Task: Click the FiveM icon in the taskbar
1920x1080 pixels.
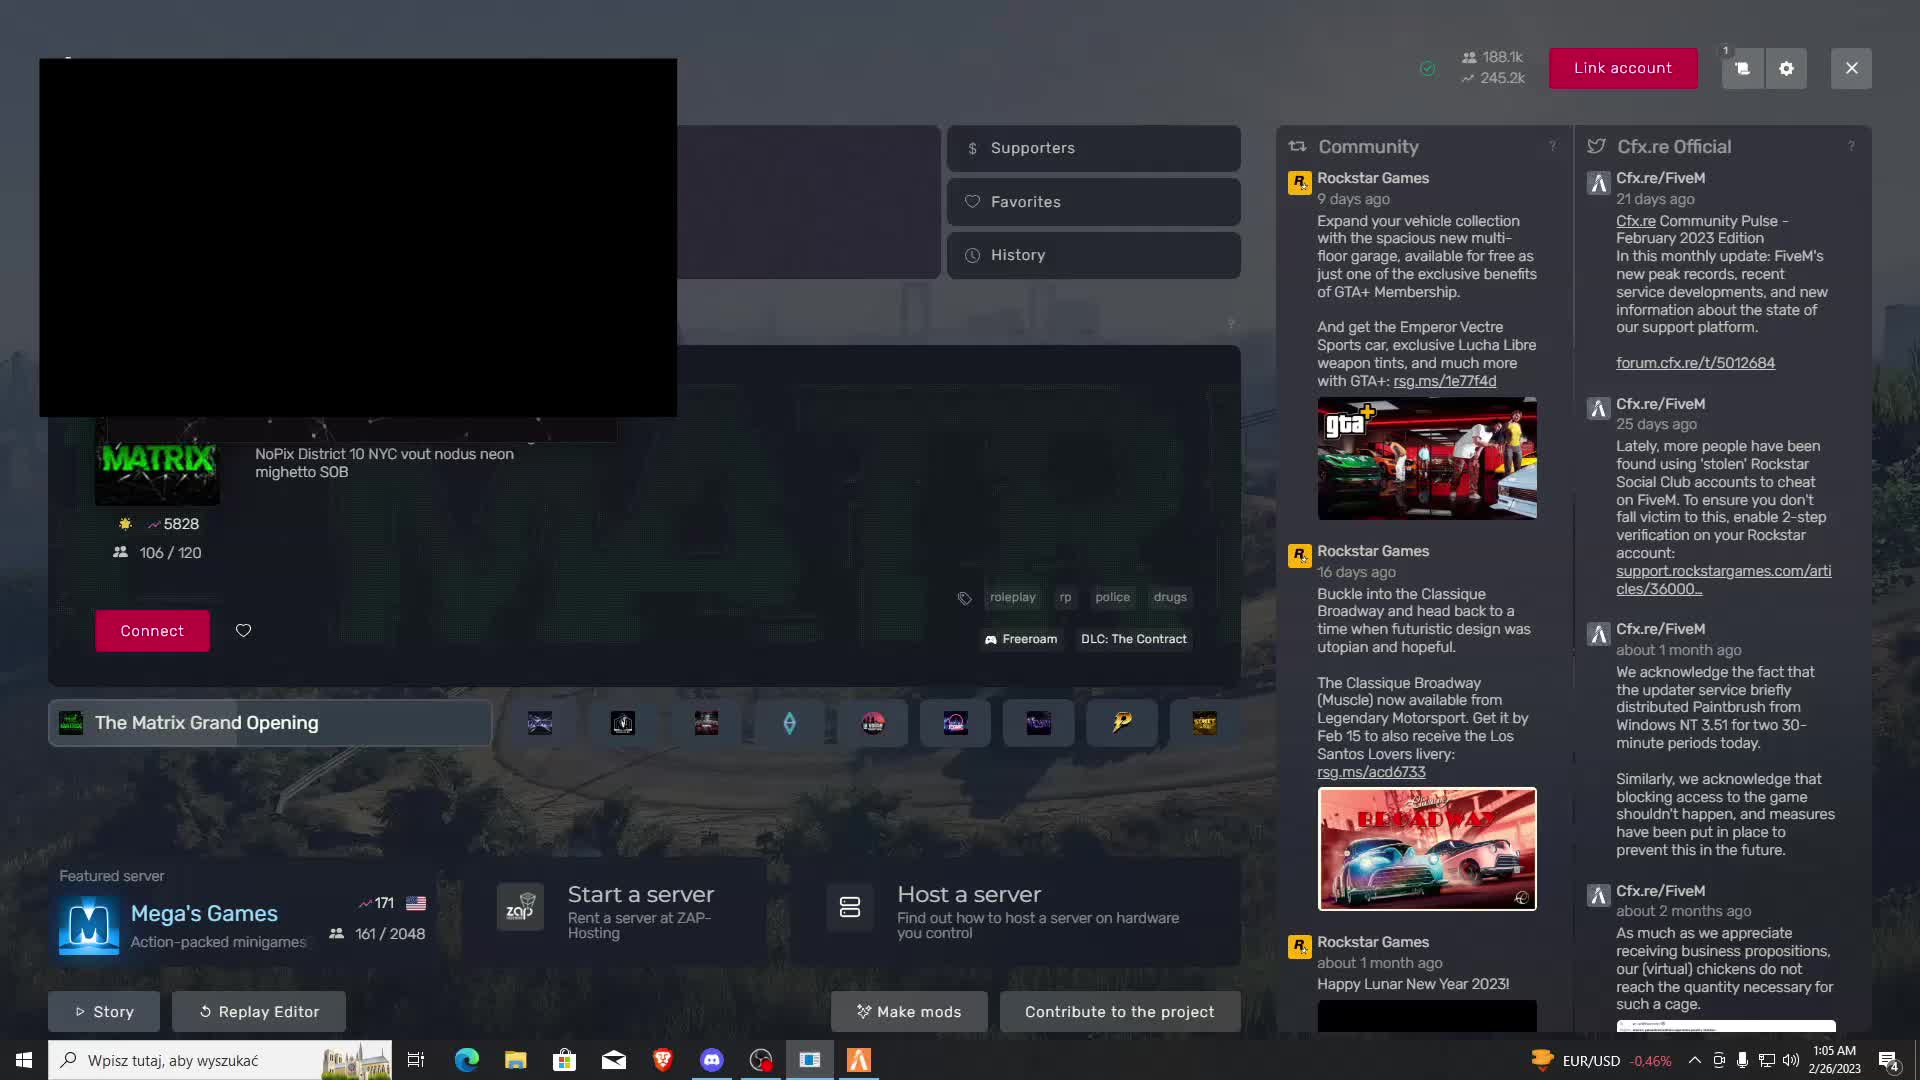Action: [859, 1060]
